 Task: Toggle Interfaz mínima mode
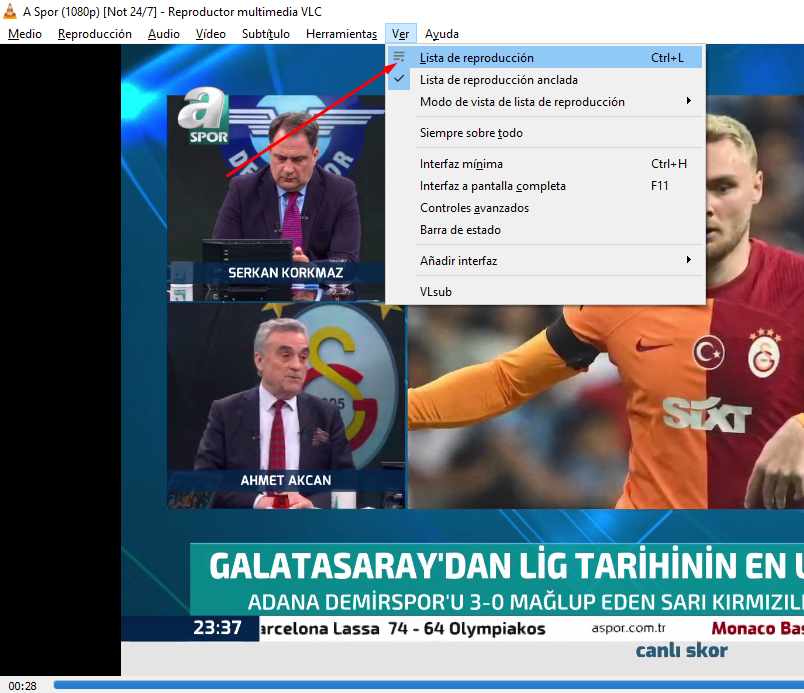(461, 164)
